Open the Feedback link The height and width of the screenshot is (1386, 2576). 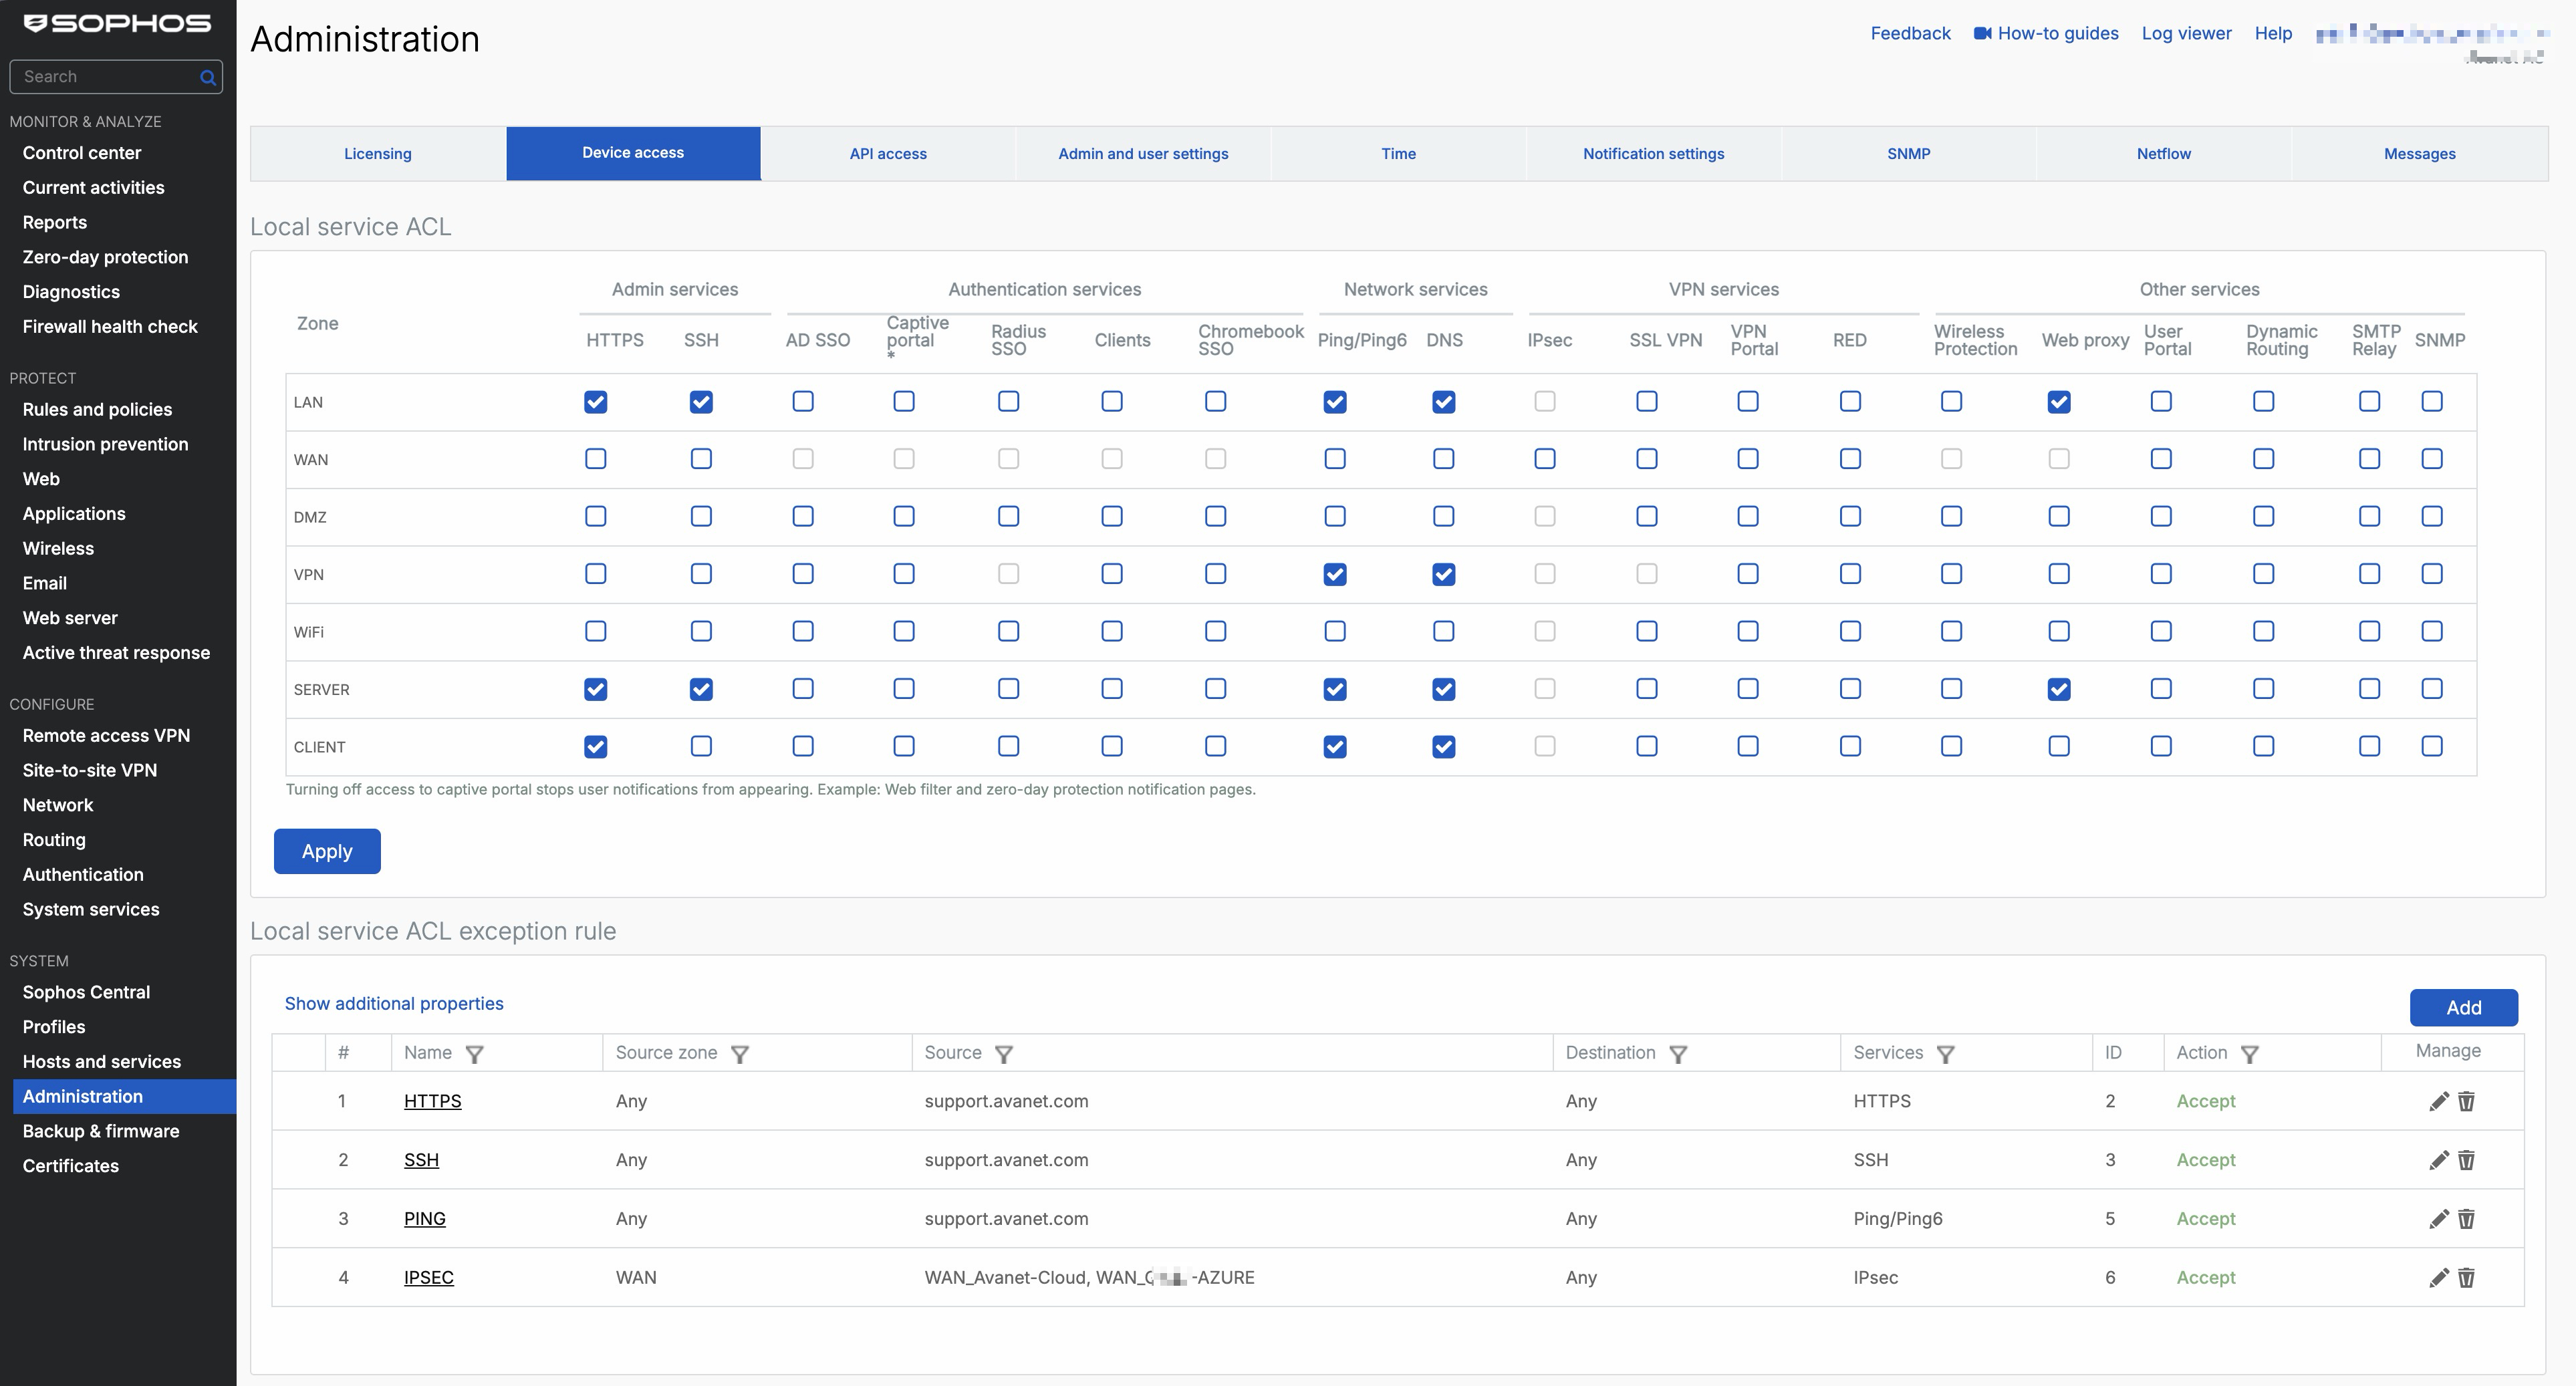1910,33
